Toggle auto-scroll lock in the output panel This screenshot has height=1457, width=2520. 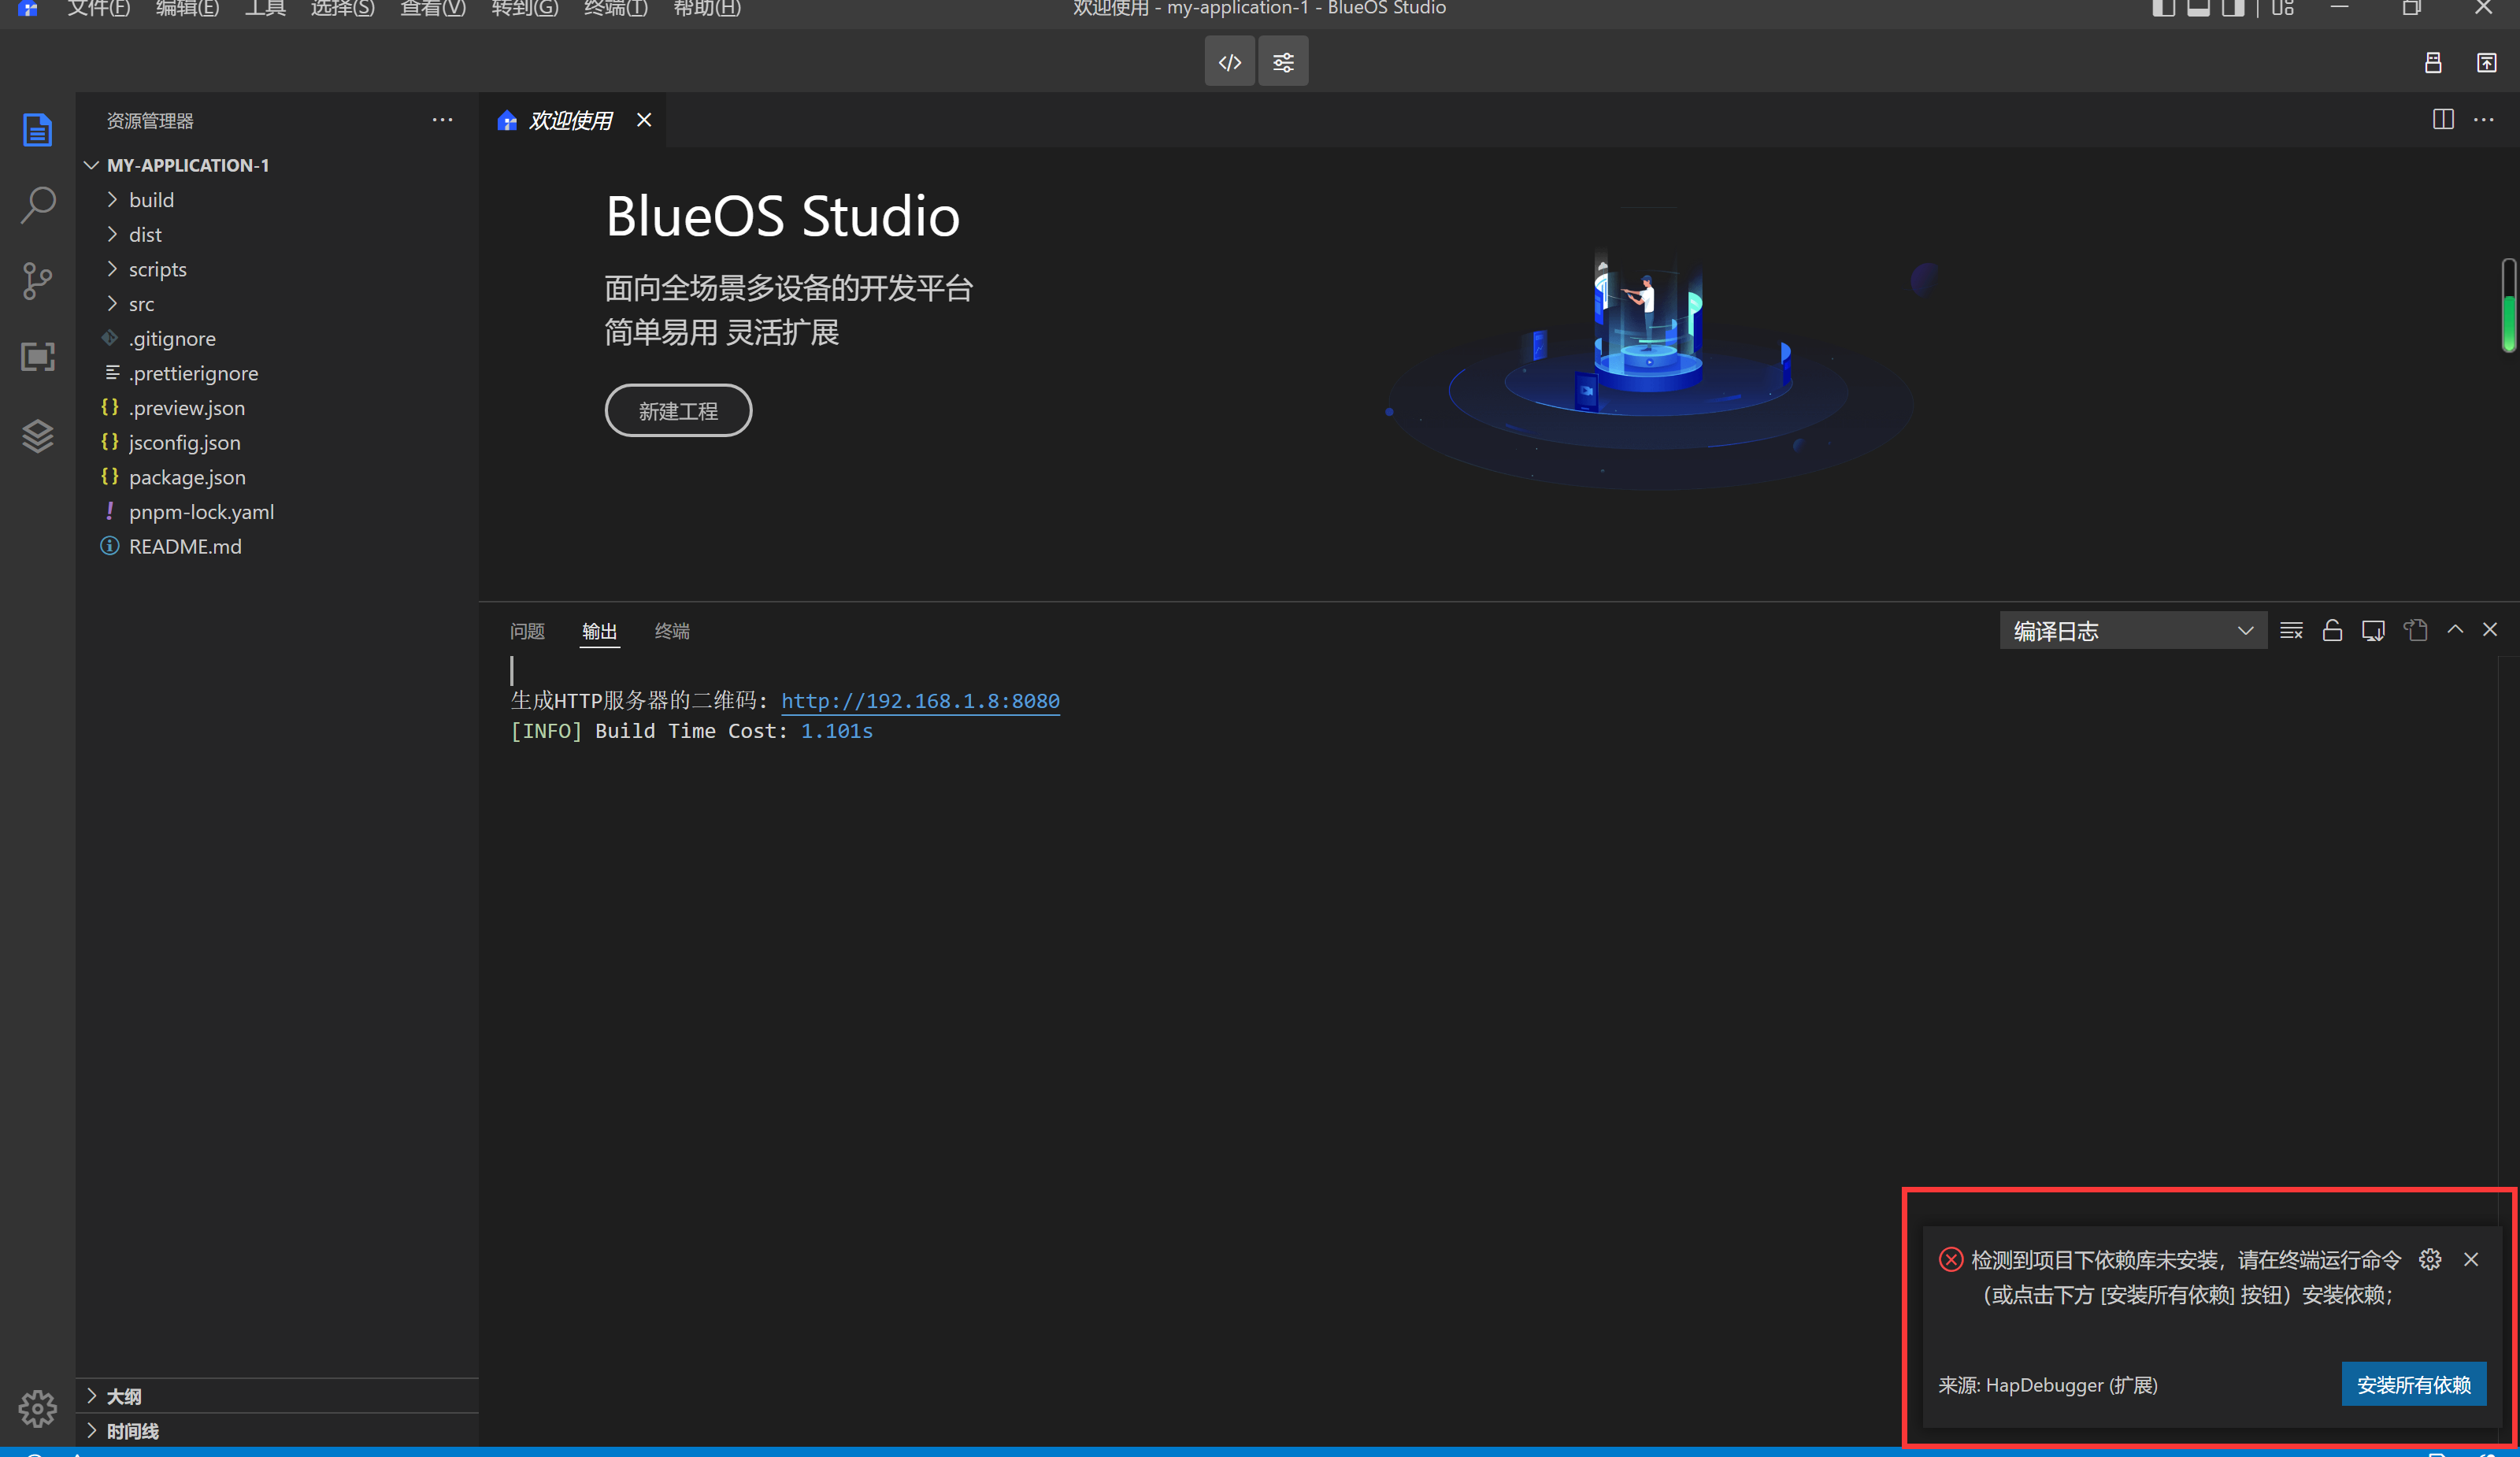click(x=2333, y=630)
